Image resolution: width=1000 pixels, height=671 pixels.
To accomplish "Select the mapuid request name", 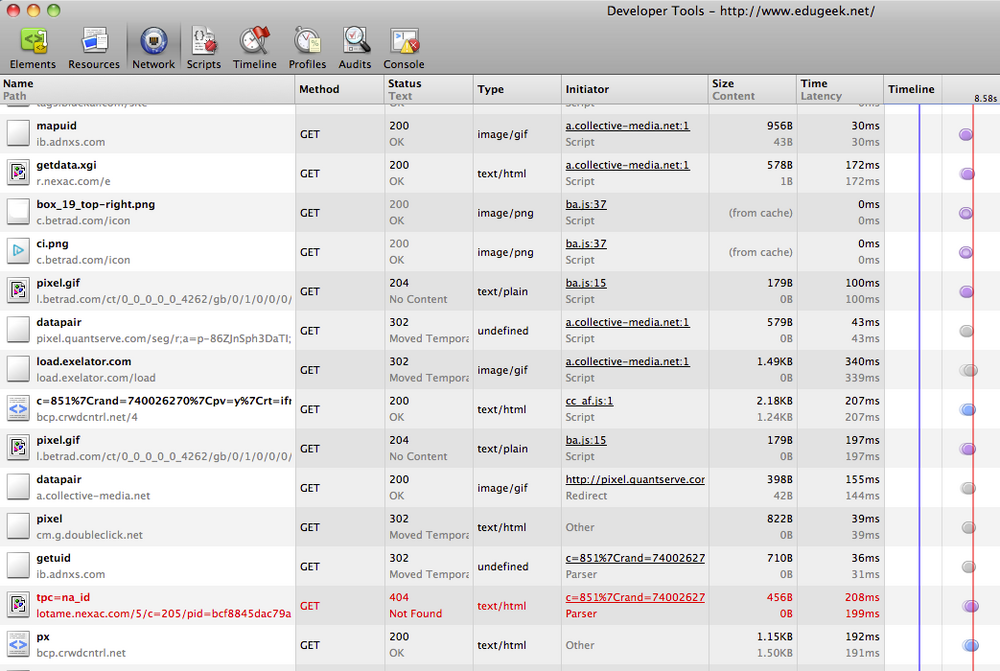I will (56, 126).
